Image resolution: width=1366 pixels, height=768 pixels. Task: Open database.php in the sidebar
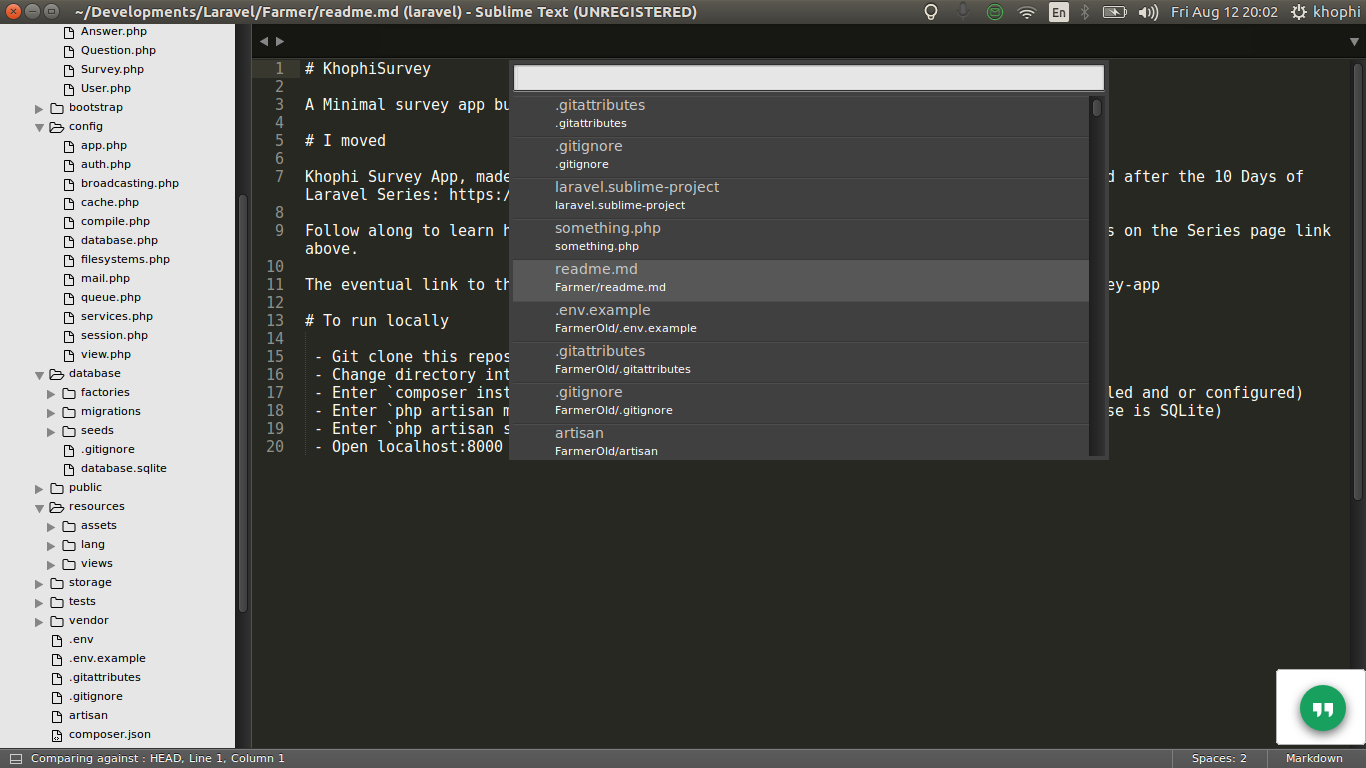point(119,241)
